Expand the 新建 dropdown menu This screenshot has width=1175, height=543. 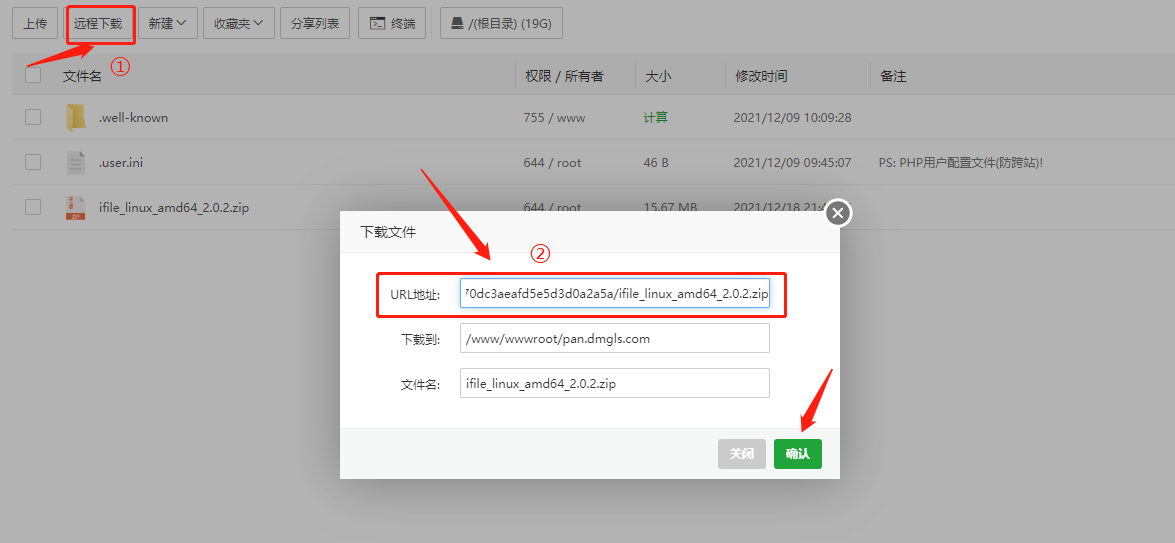tap(167, 23)
